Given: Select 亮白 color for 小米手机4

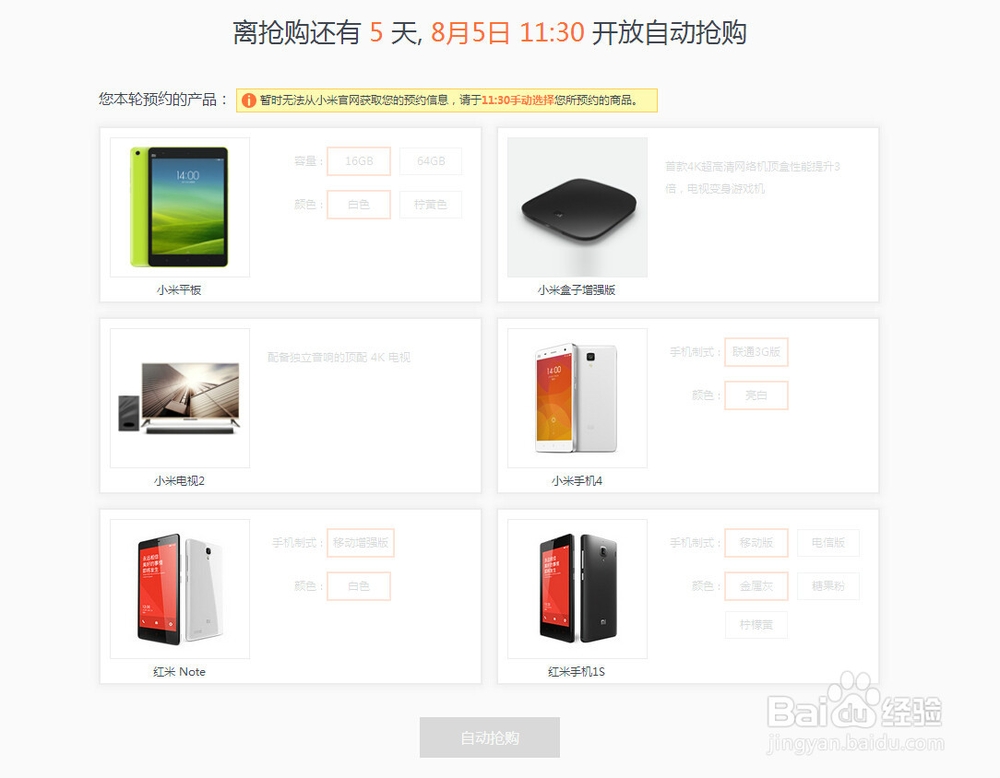Looking at the screenshot, I should [x=756, y=395].
